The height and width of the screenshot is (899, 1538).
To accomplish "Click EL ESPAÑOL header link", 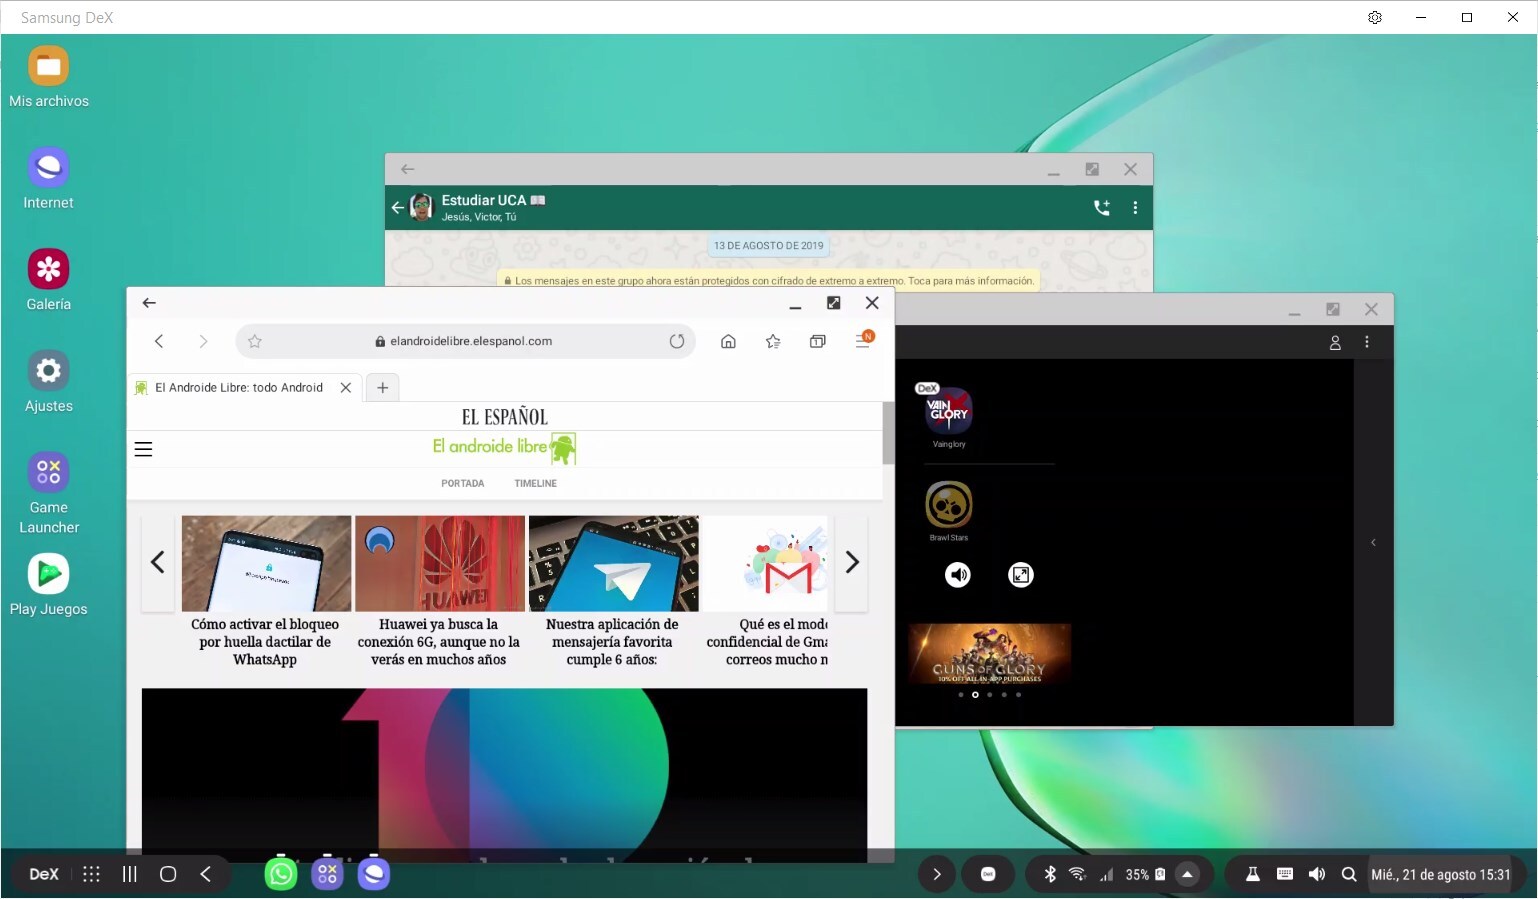I will [505, 417].
